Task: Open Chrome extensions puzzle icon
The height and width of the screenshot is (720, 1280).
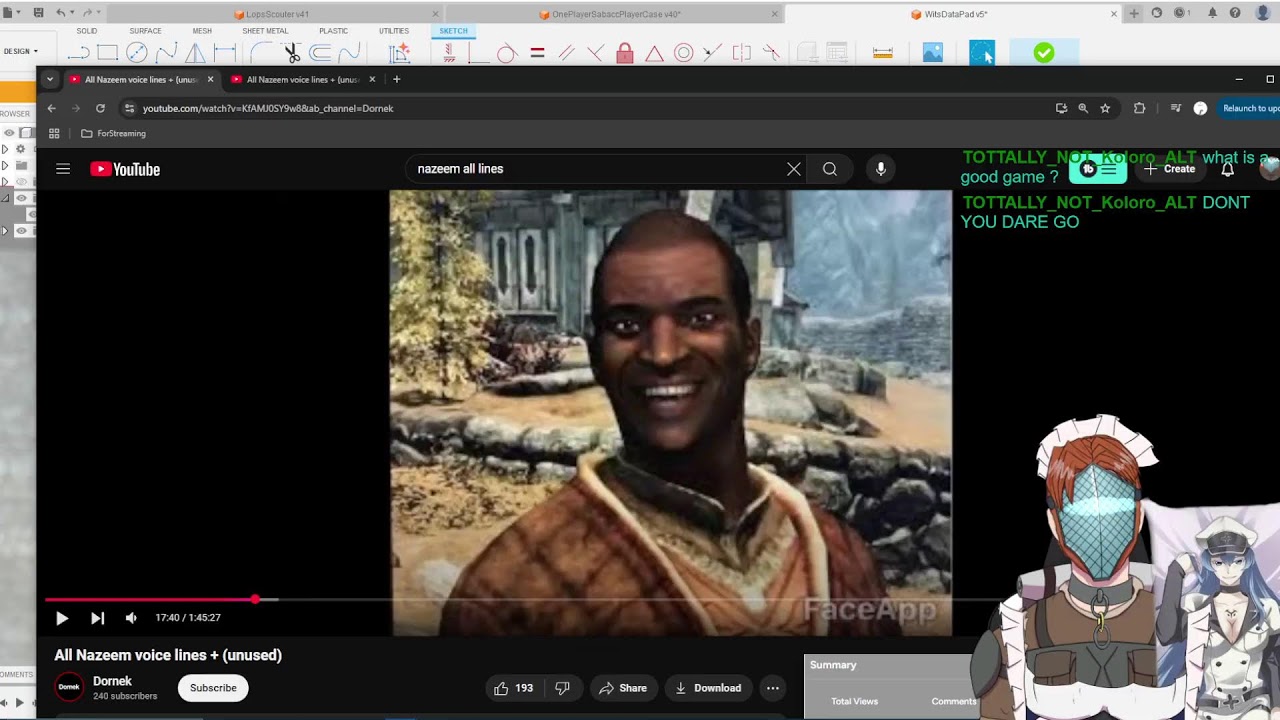Action: pos(1139,108)
